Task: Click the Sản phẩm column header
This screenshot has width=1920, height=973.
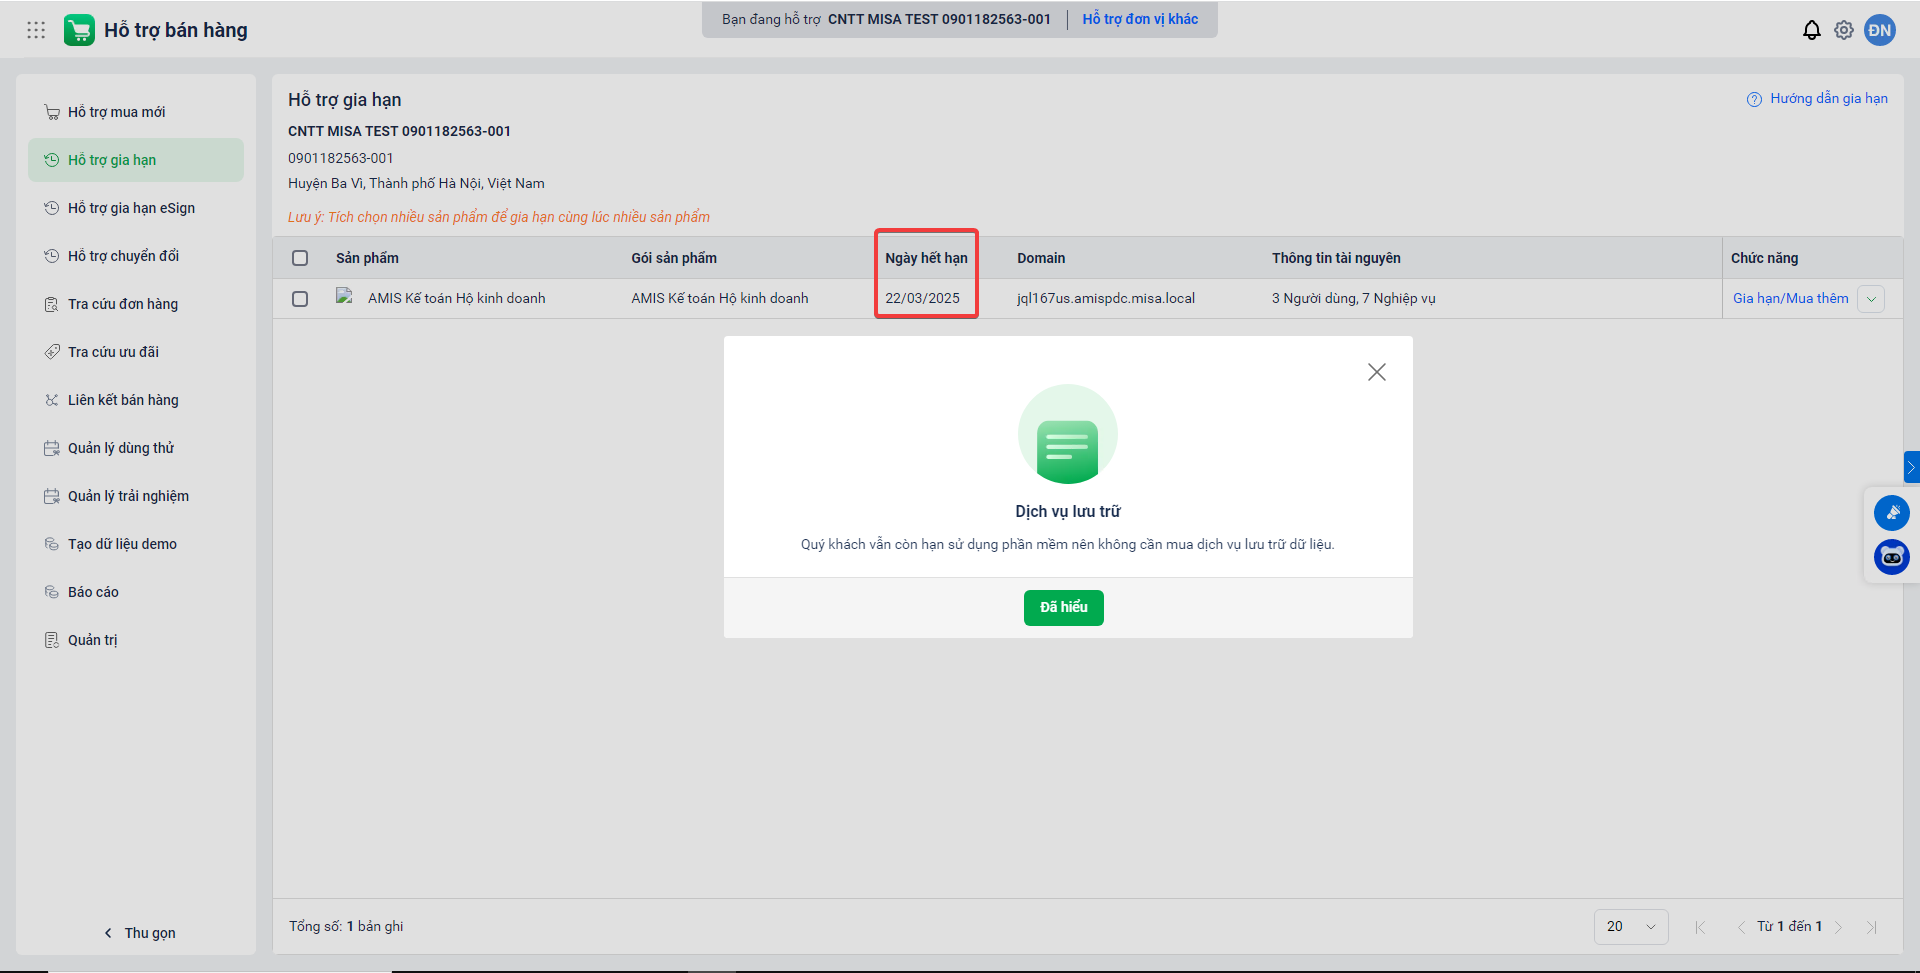Action: click(x=367, y=258)
